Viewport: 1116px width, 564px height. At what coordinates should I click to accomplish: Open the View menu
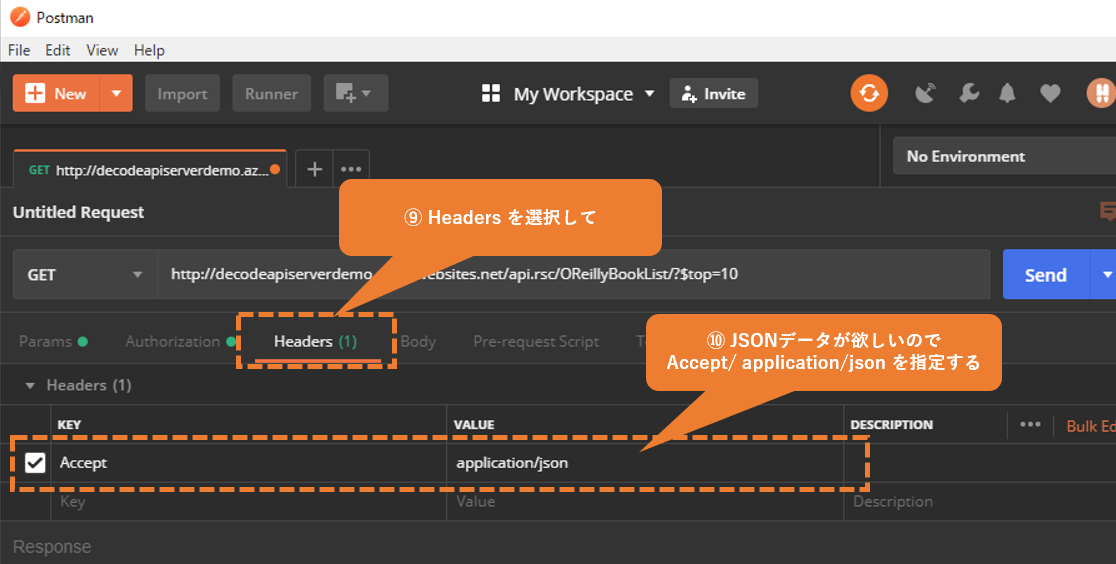[x=102, y=50]
